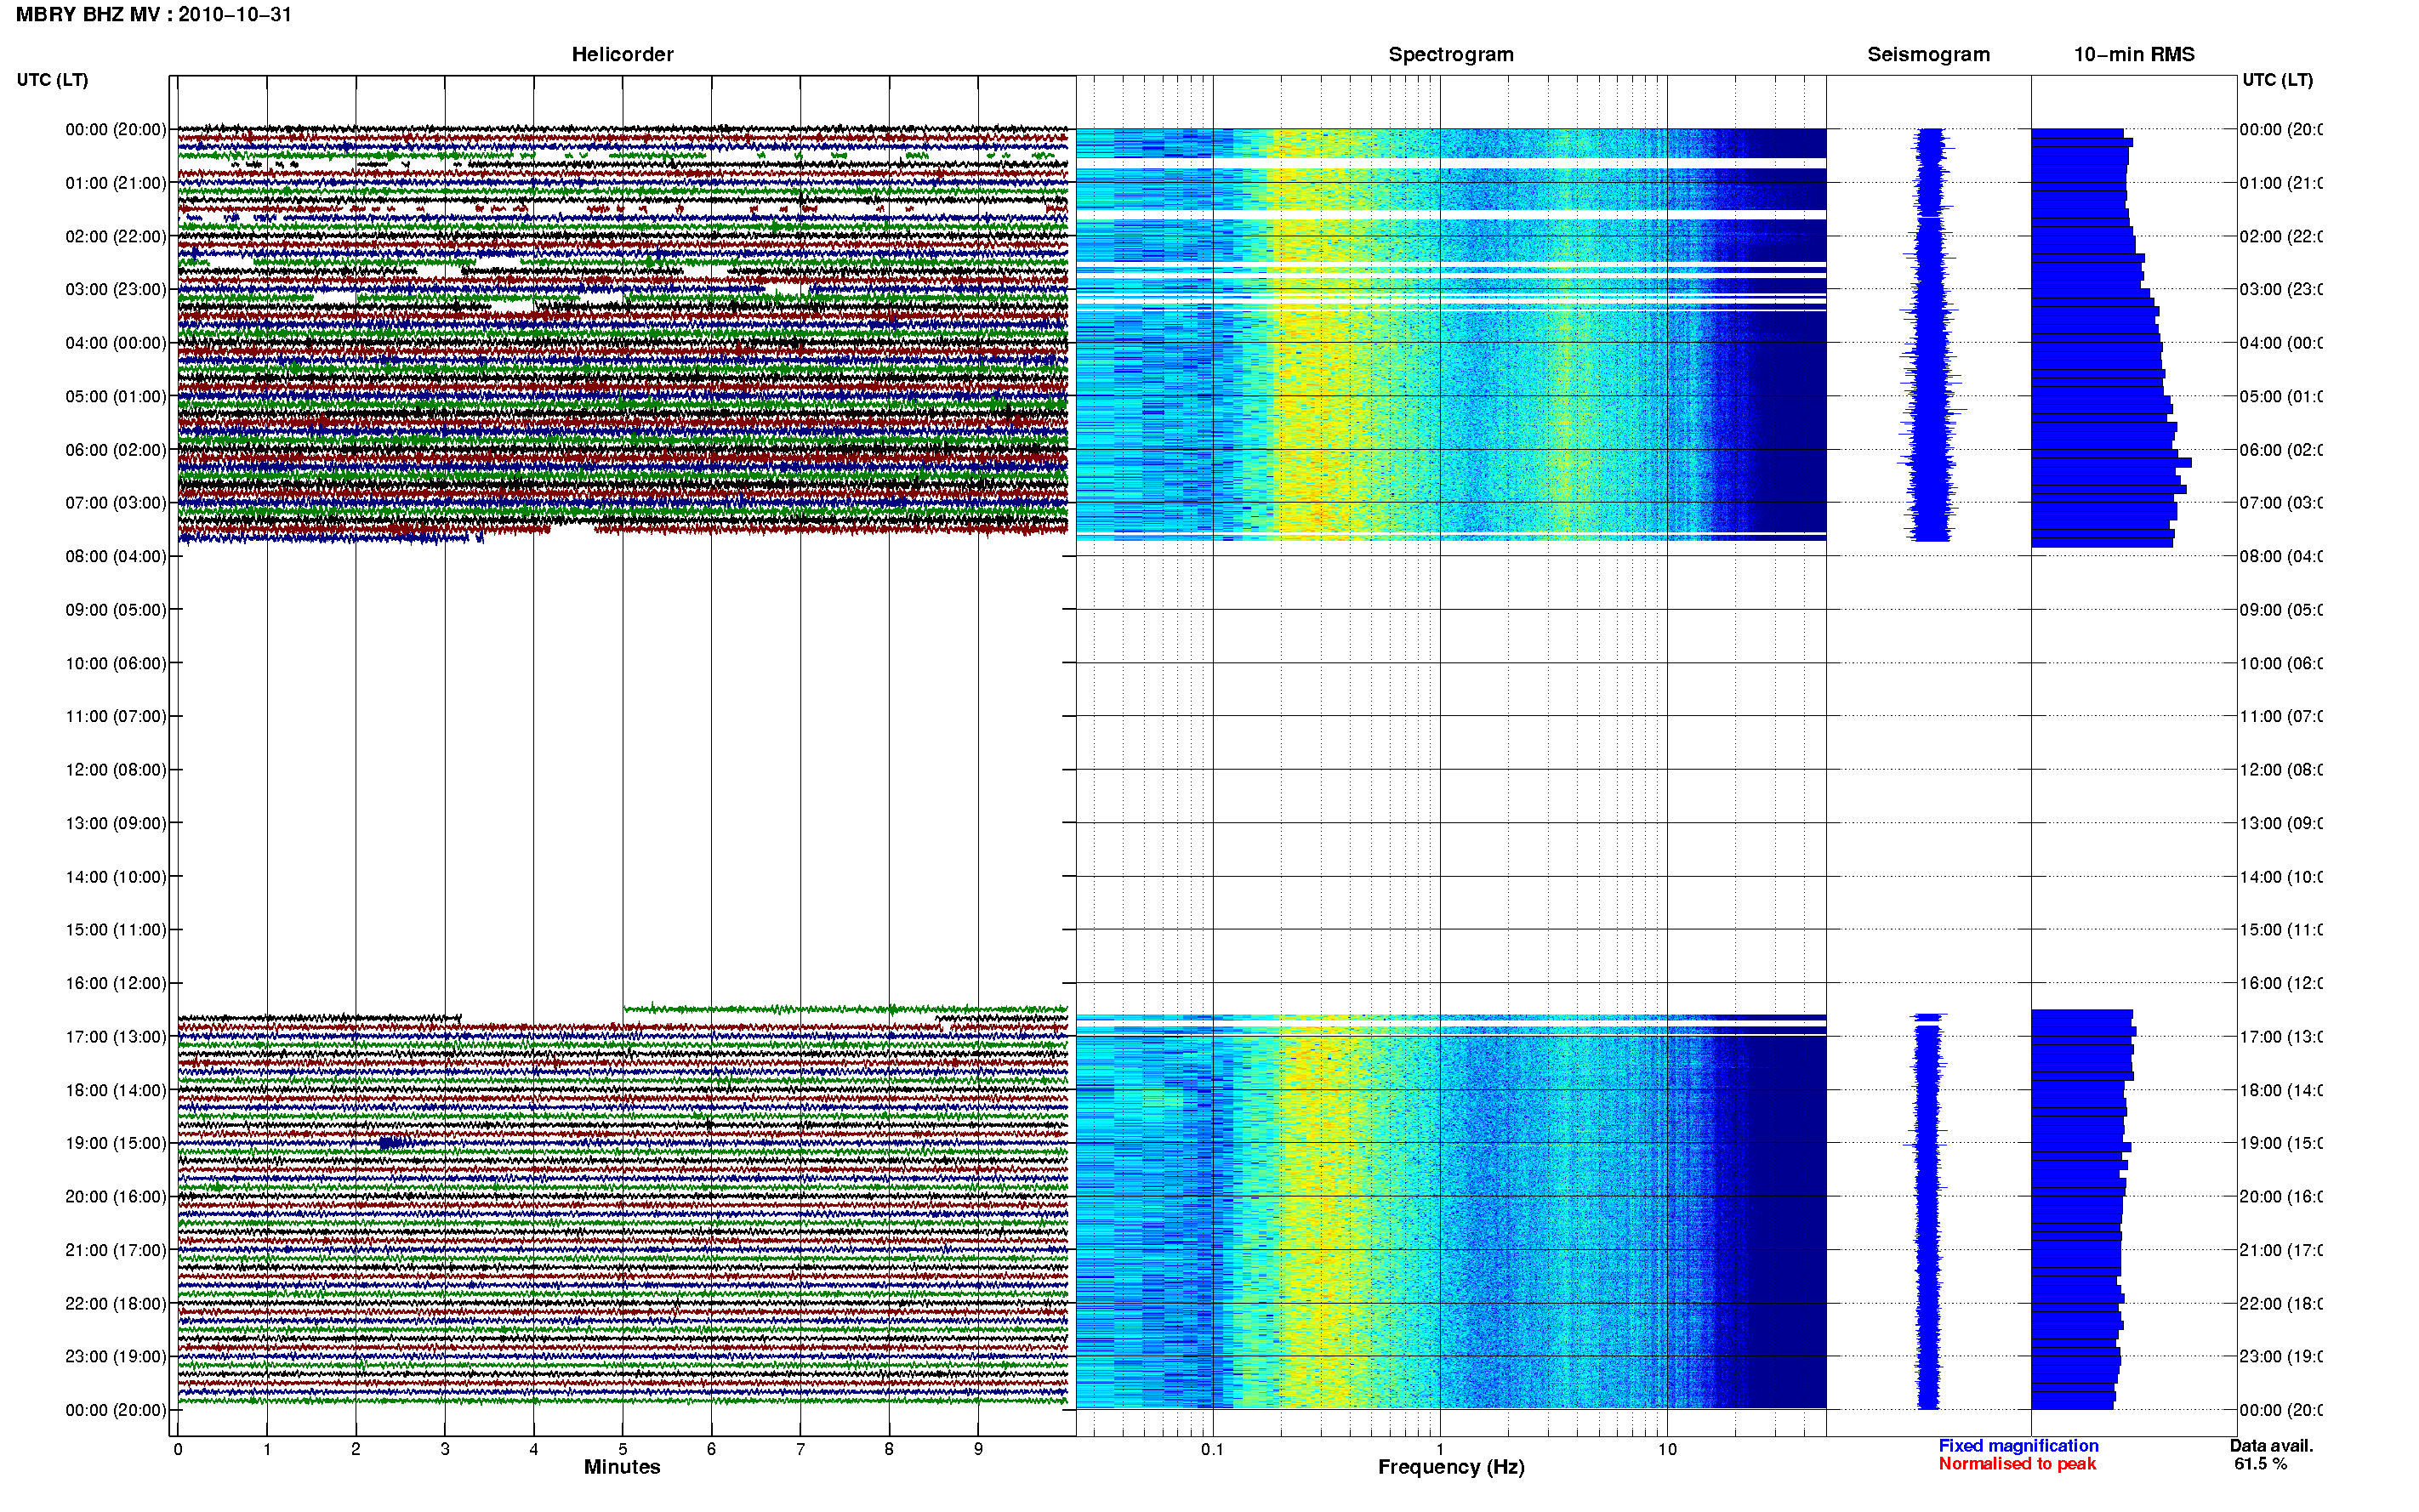
Task: Click the 'Minutes' x-axis label
Action: click(x=622, y=1467)
